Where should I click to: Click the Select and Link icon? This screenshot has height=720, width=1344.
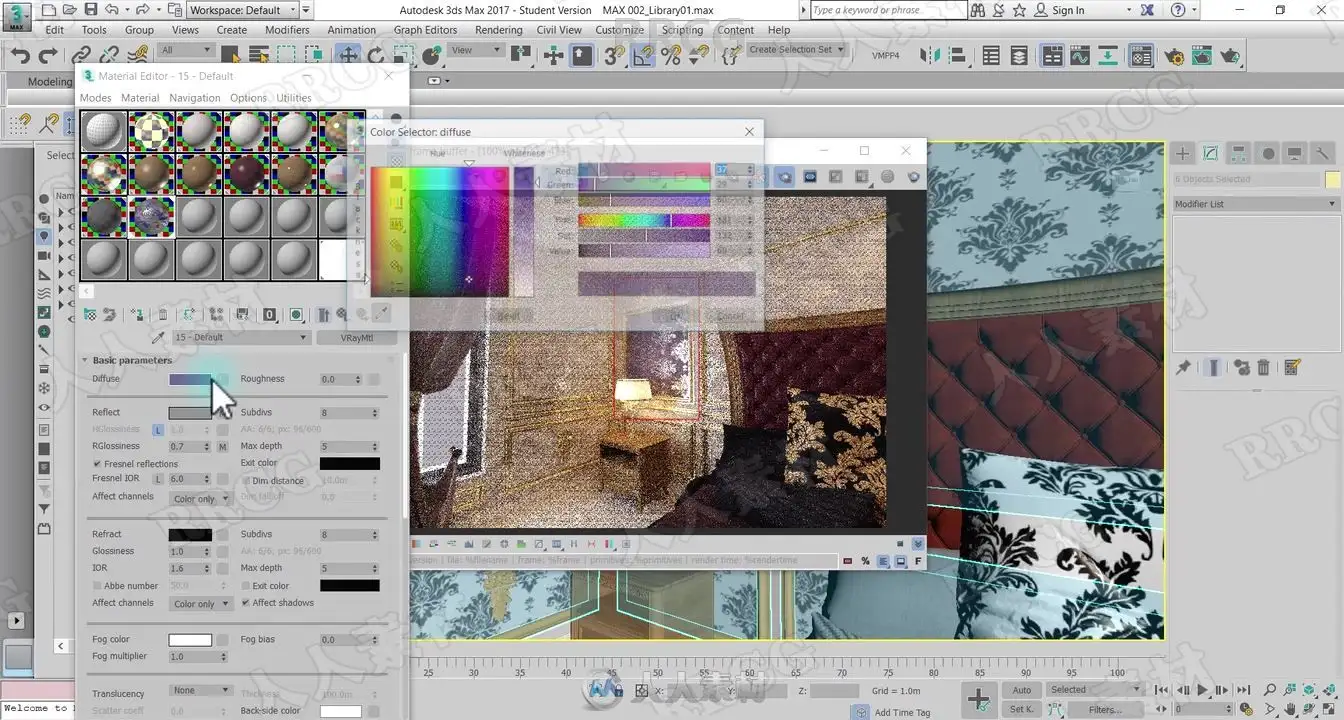(82, 56)
